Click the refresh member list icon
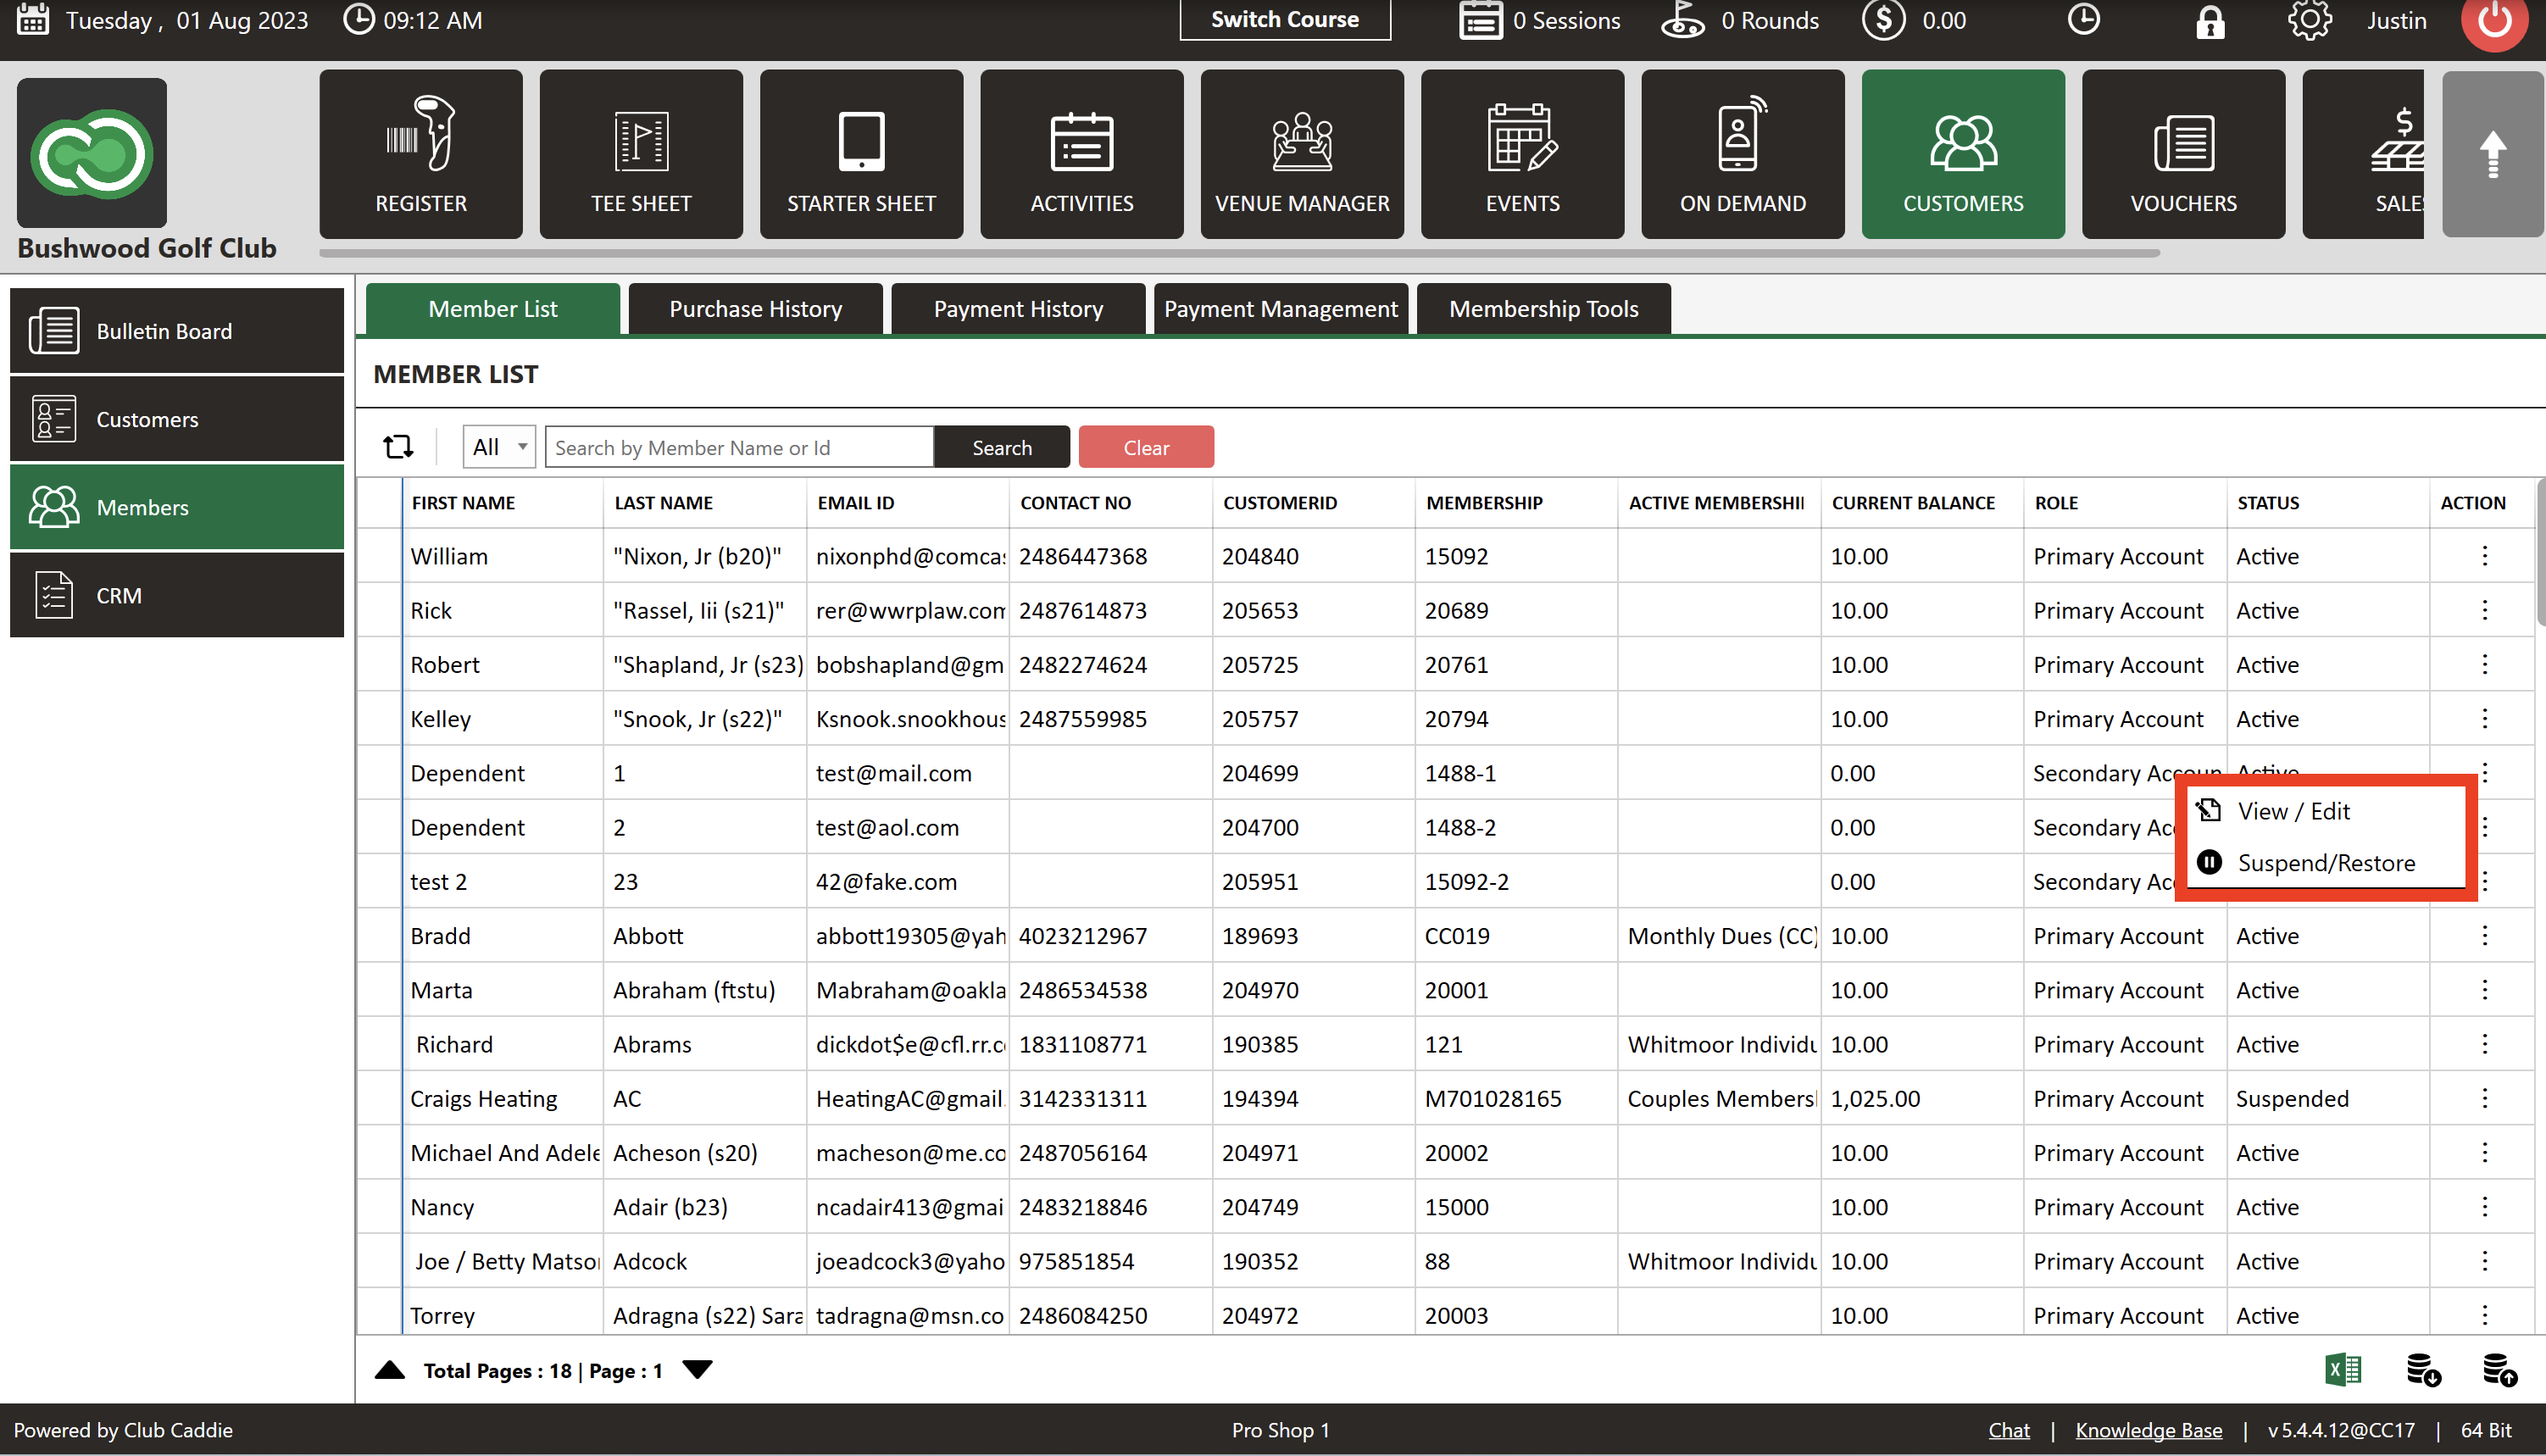The height and width of the screenshot is (1456, 2546). click(398, 446)
